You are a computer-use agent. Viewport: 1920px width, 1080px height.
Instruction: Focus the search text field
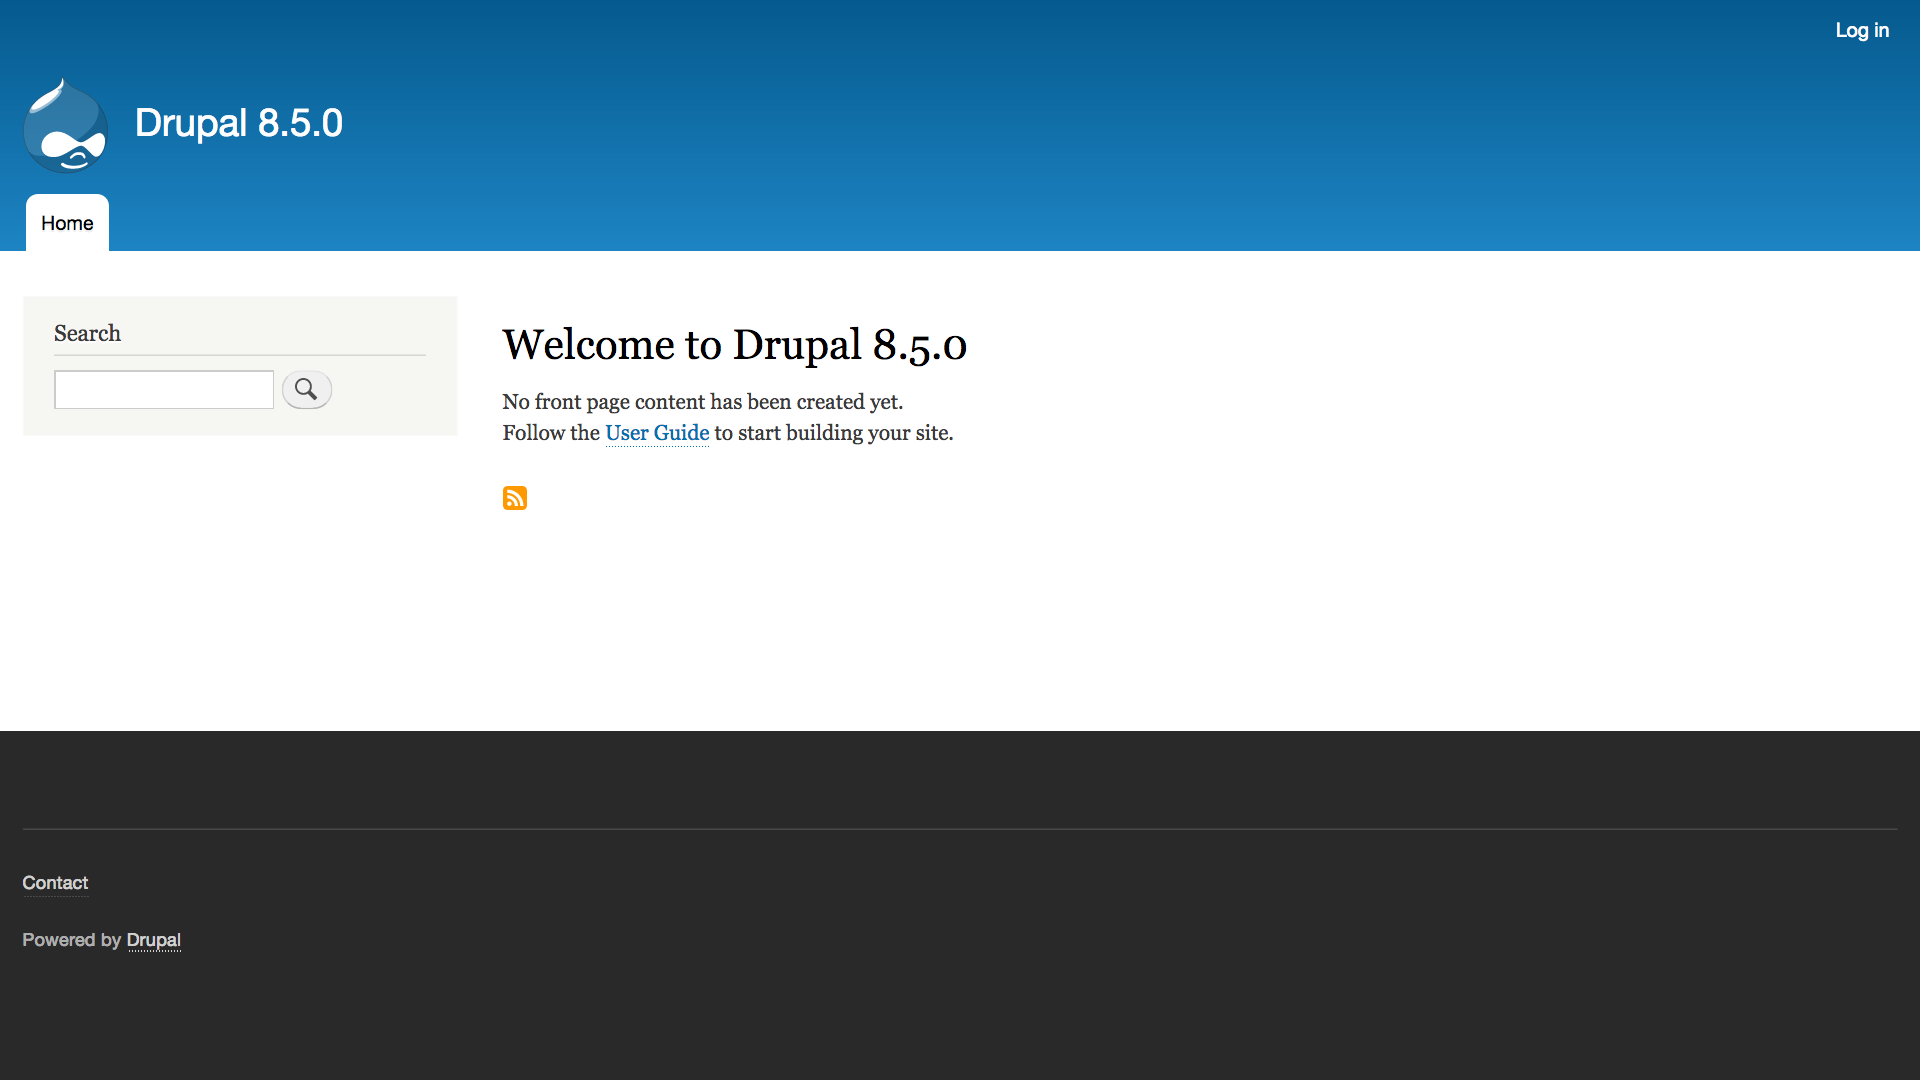[x=164, y=390]
